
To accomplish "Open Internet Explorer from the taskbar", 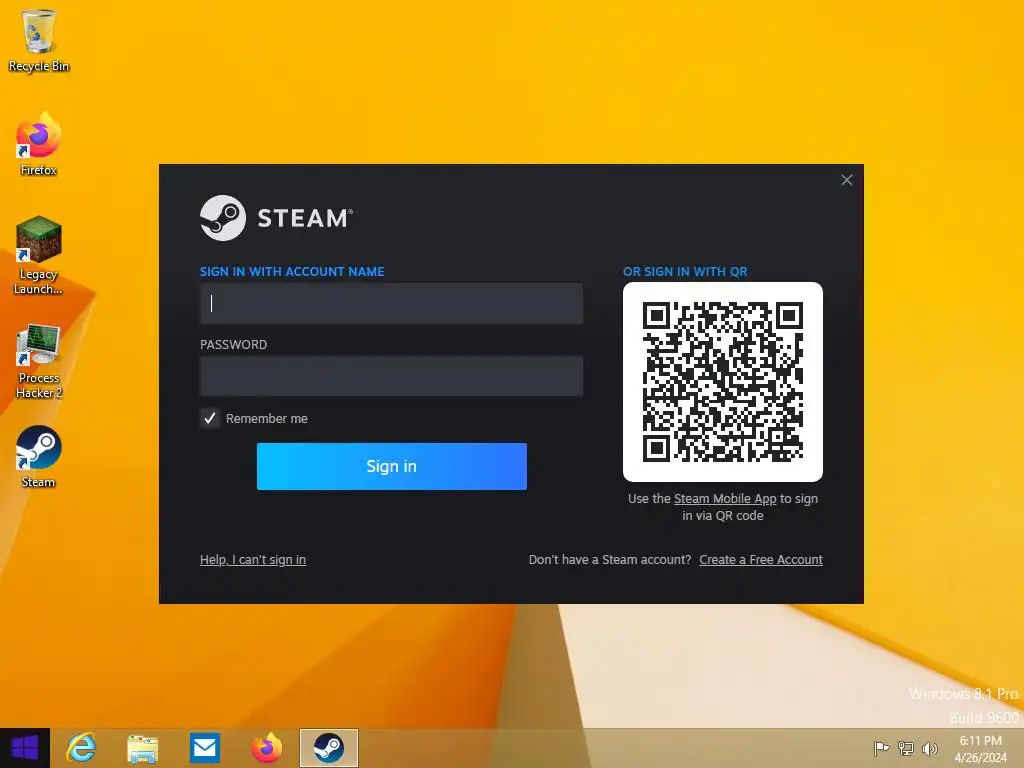I will tap(82, 748).
